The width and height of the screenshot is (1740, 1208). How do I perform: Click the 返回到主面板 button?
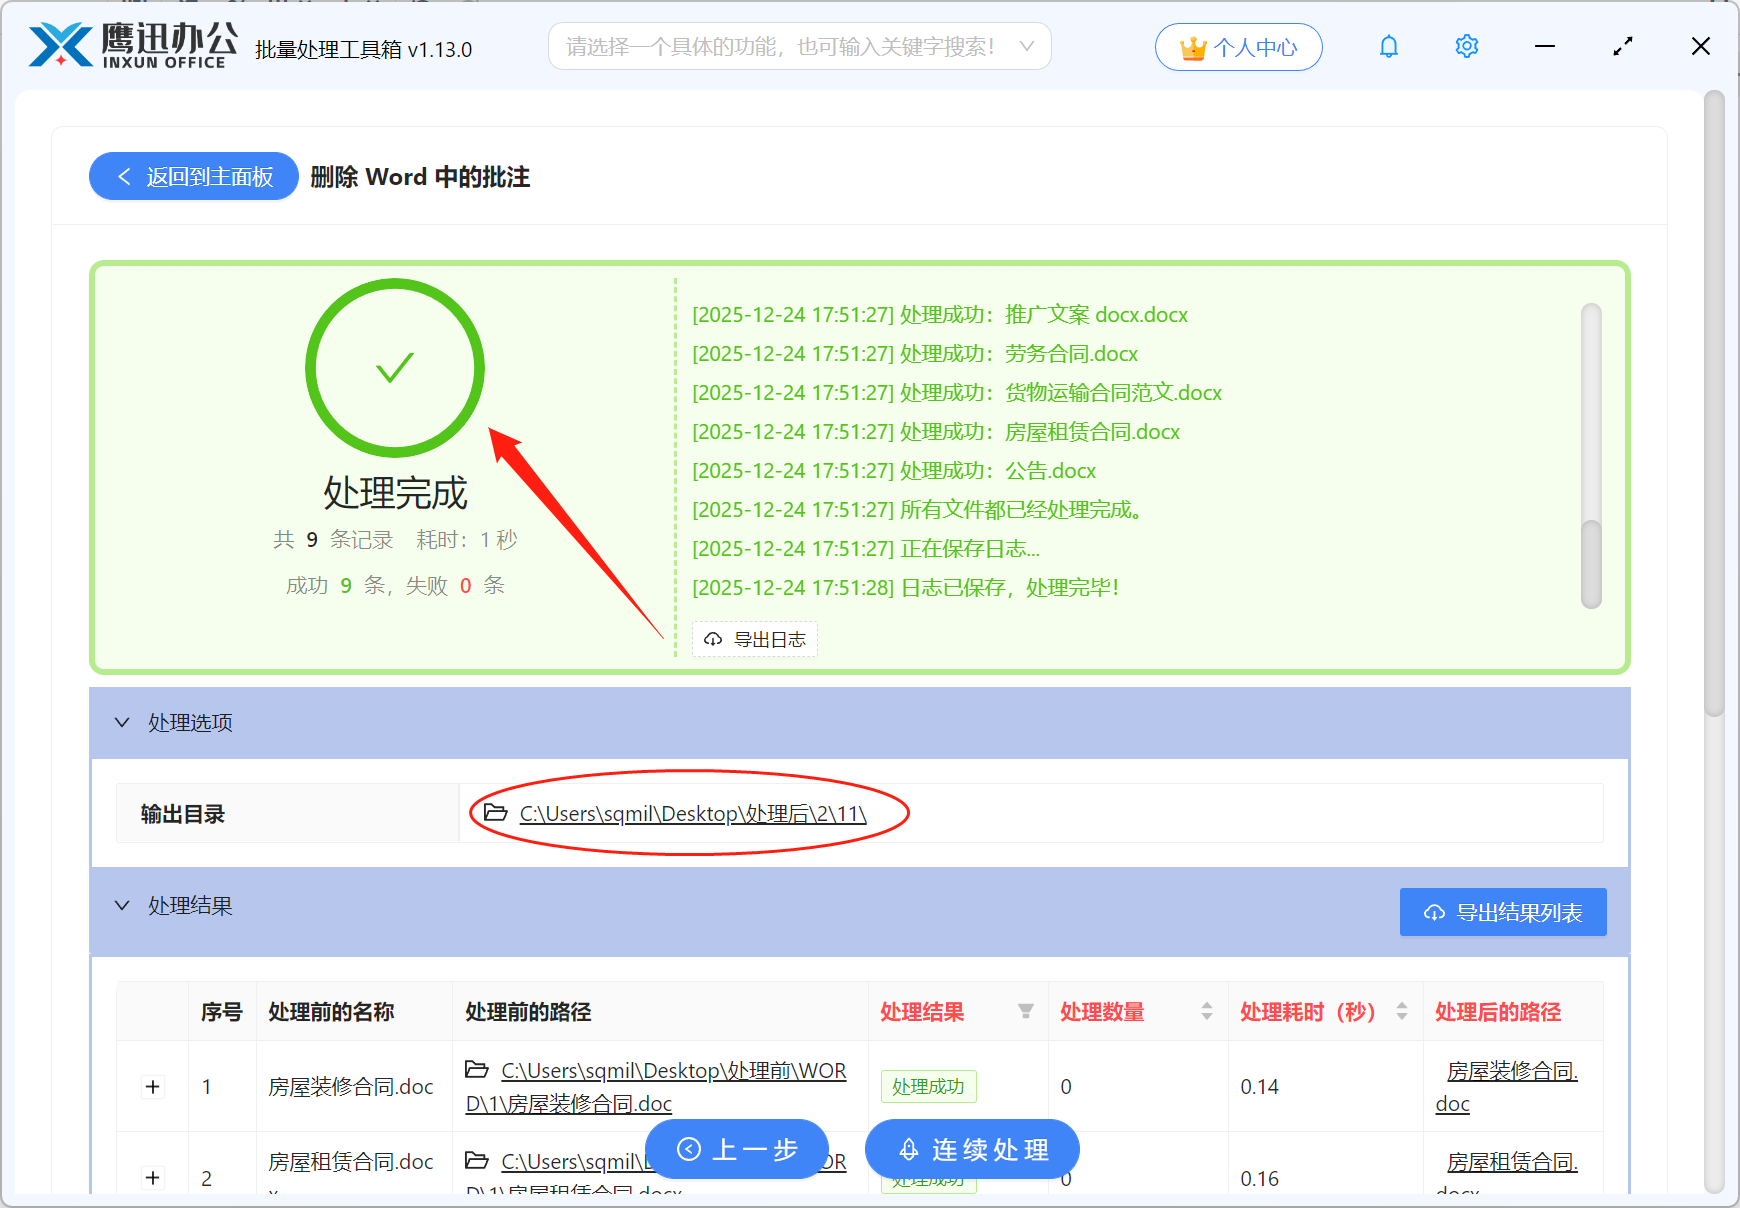click(x=193, y=176)
